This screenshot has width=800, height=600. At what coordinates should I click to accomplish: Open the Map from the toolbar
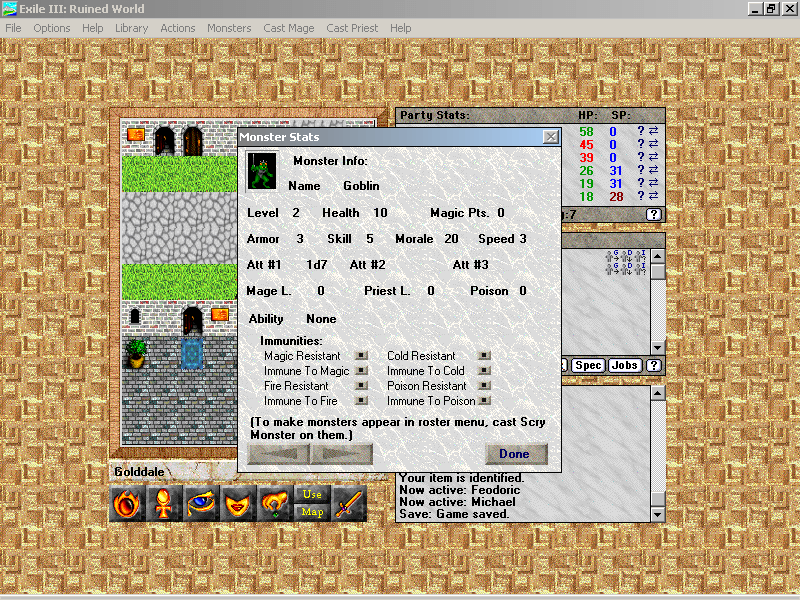(312, 512)
